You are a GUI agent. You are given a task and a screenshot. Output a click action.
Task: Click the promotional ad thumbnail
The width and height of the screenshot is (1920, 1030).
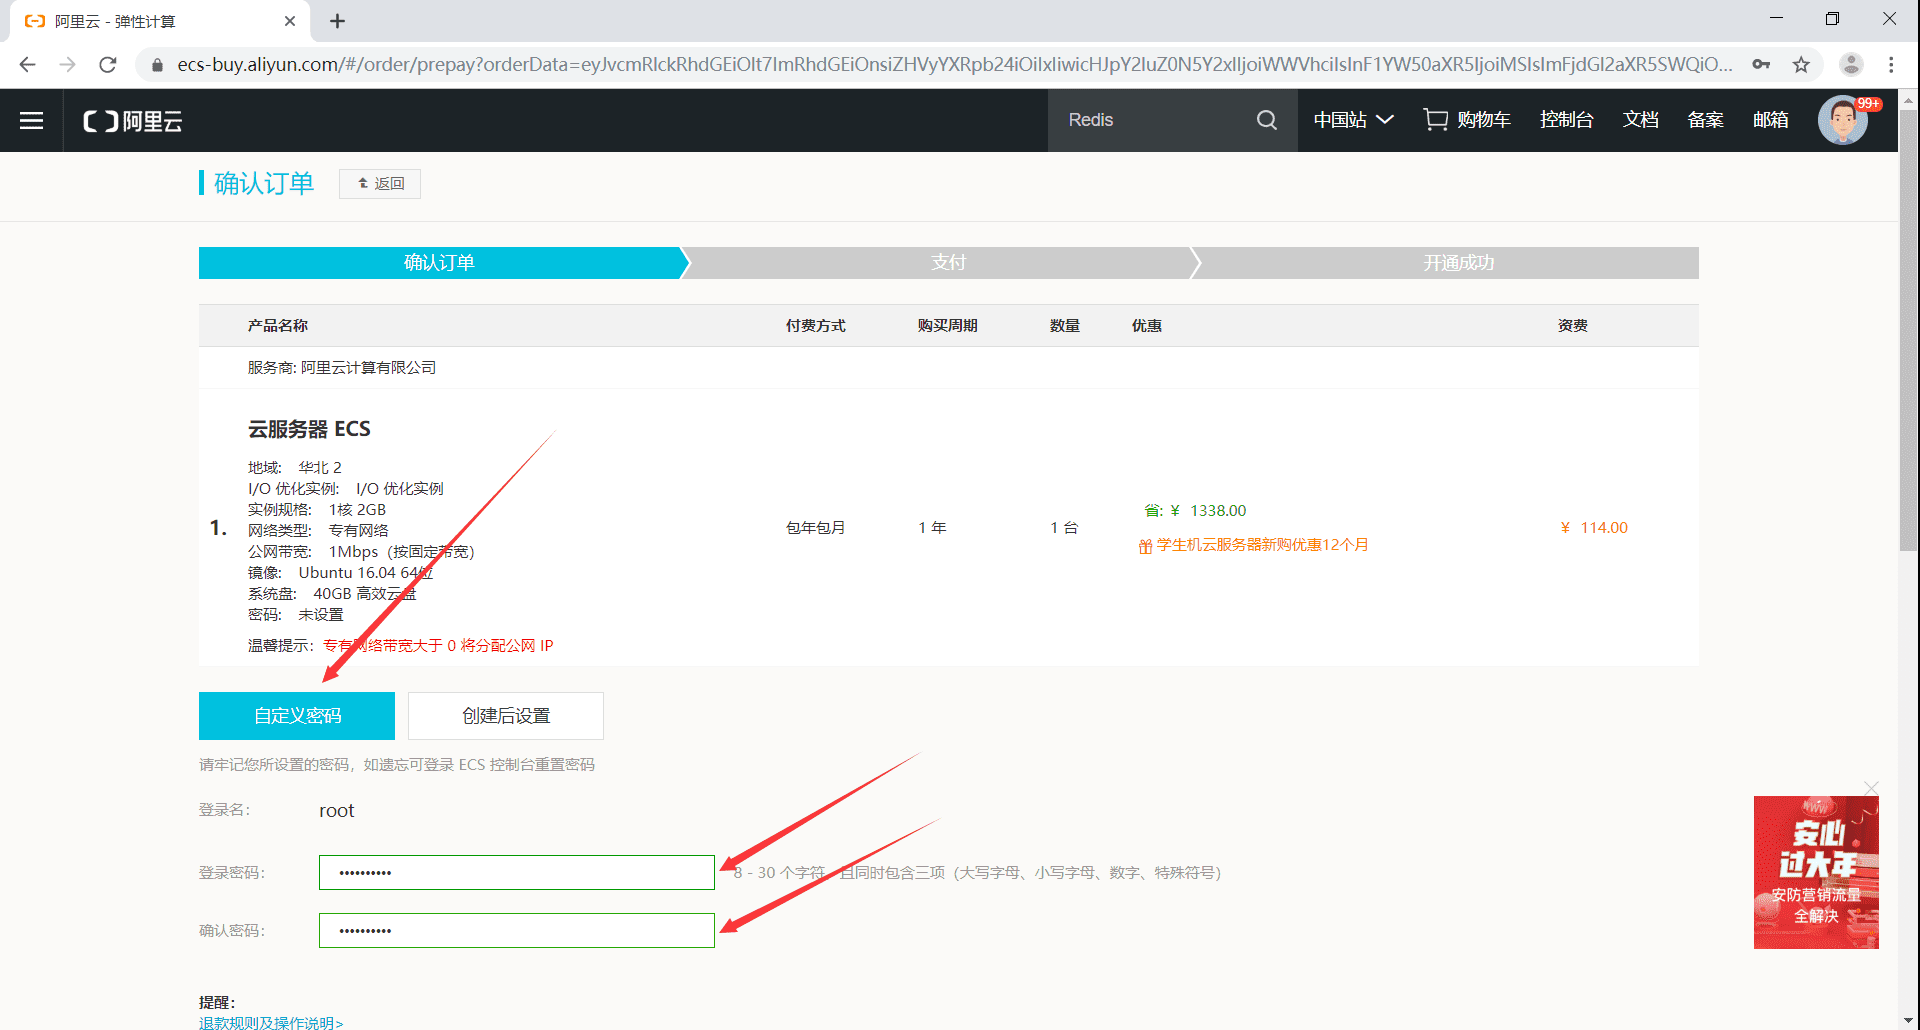(1816, 872)
